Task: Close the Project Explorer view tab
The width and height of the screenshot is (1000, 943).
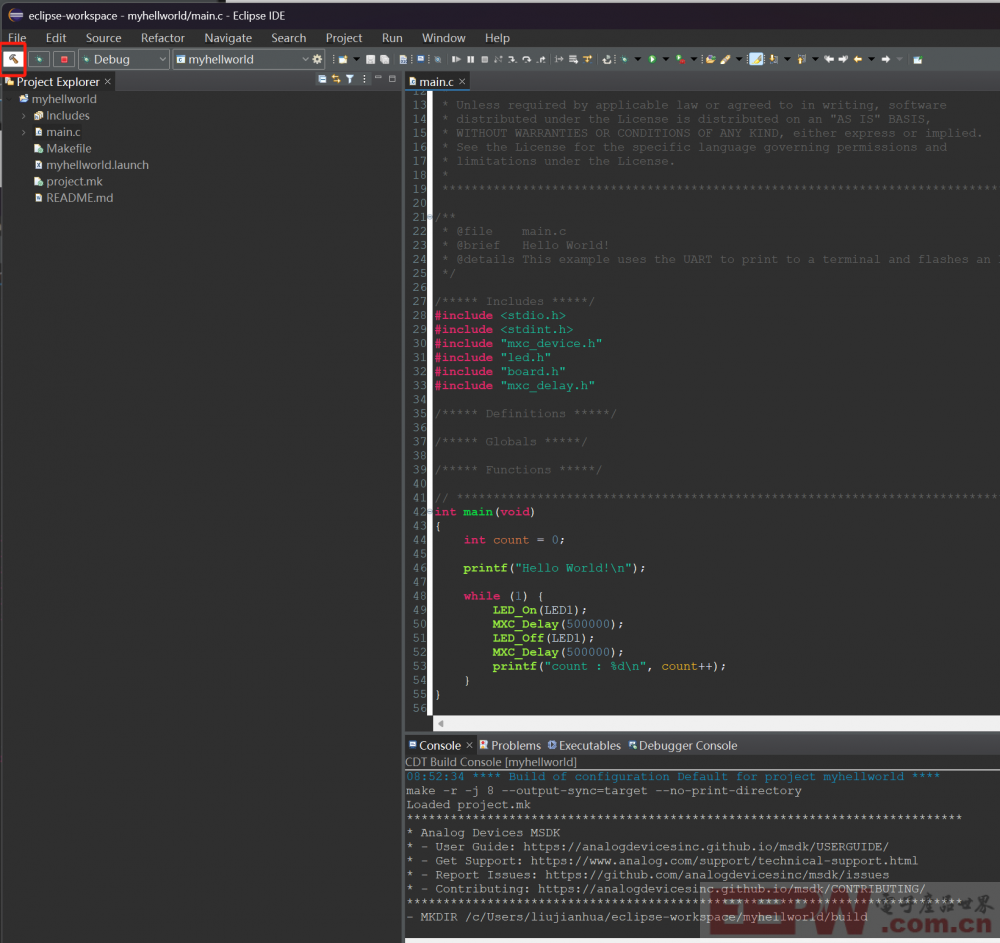Action: (x=108, y=82)
